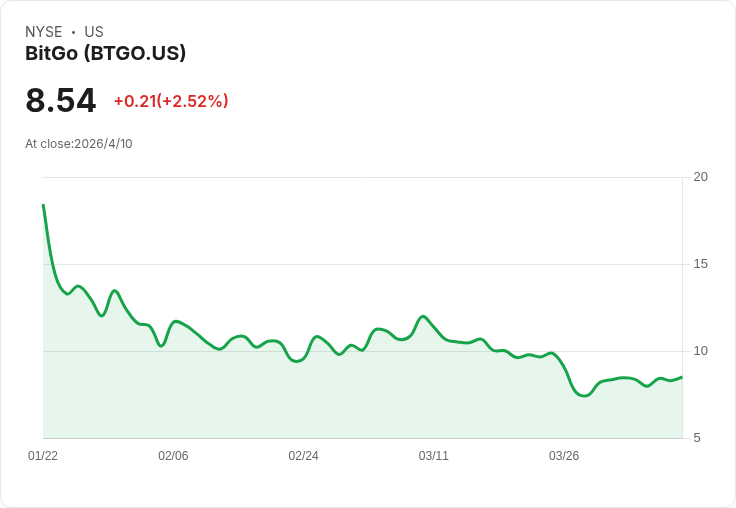Viewport: 736px width, 508px height.
Task: Click the chart line's starting peak at 01/22
Action: [43, 205]
